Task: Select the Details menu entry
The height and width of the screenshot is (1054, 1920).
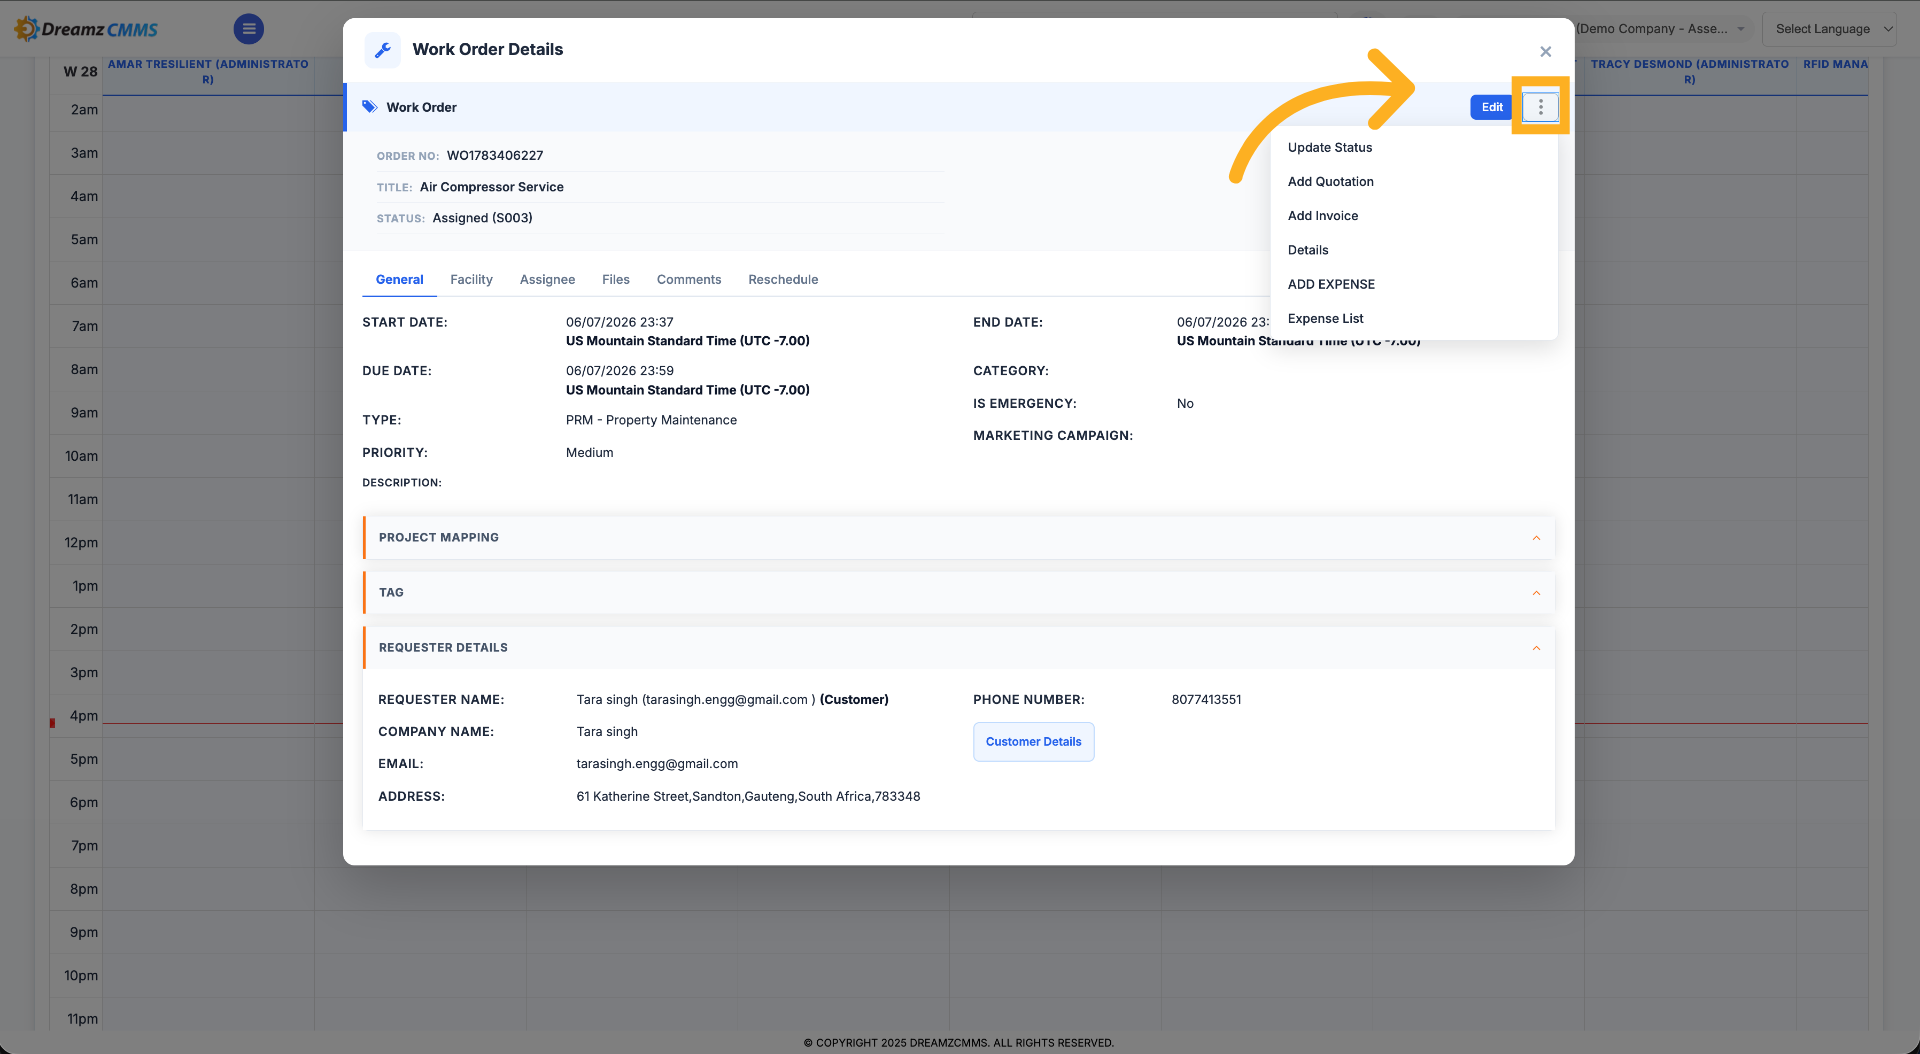Action: [1308, 250]
